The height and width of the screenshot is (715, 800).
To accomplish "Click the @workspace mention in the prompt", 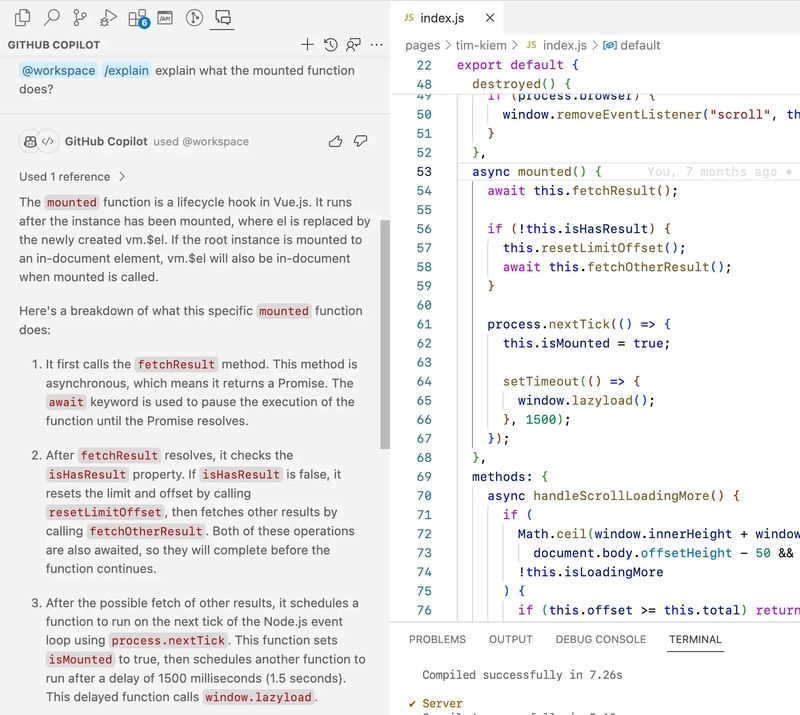I will (x=58, y=70).
